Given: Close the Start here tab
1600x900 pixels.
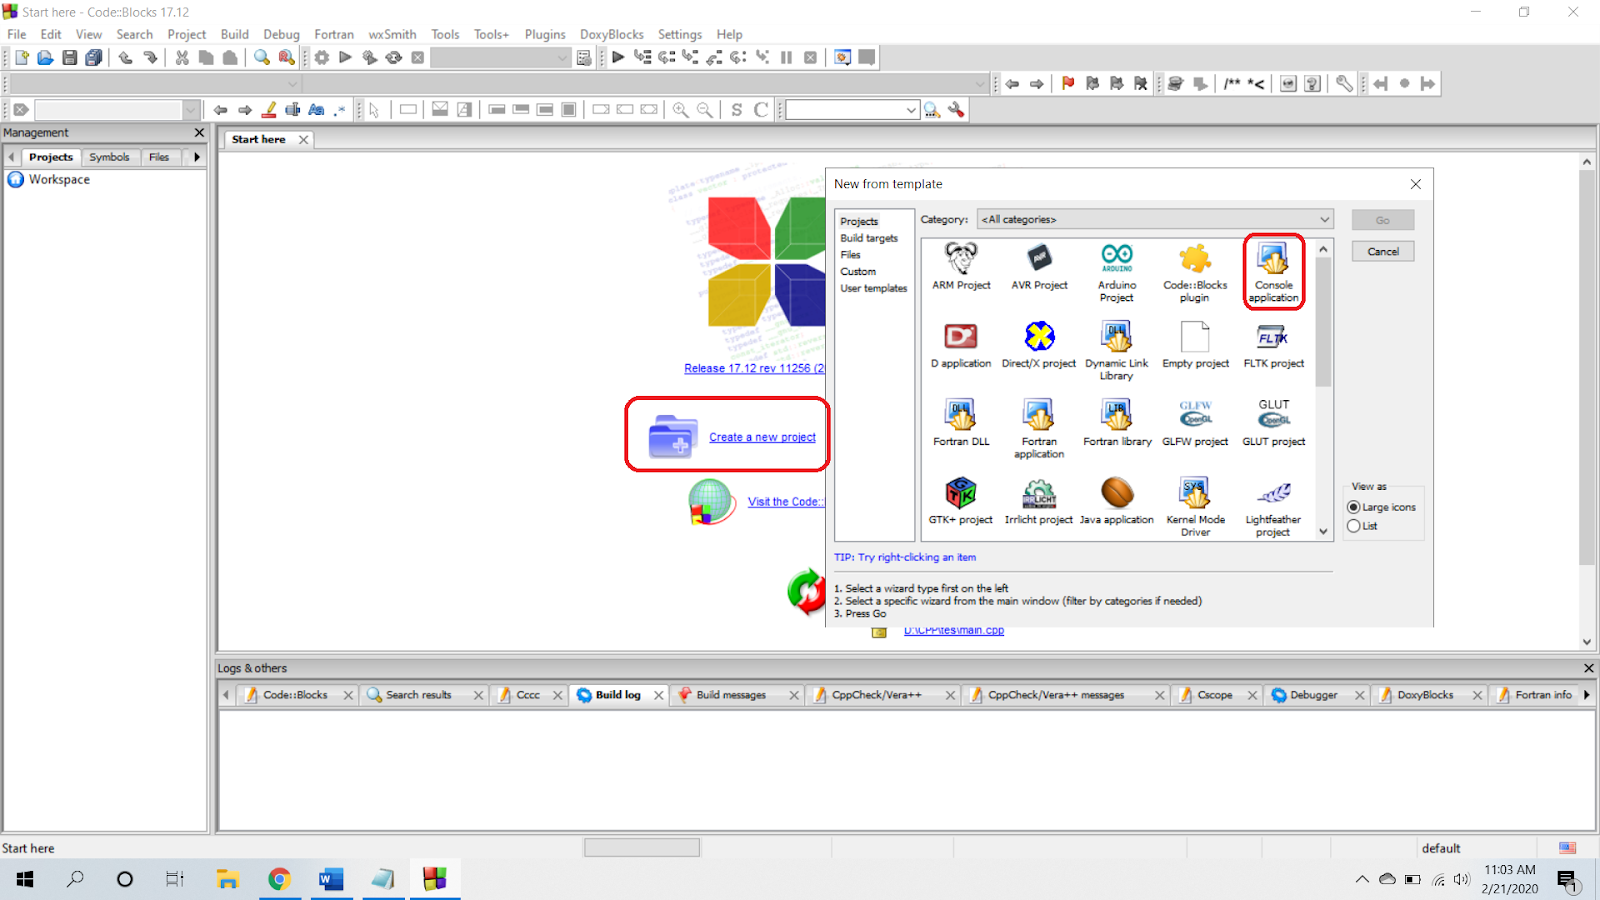Looking at the screenshot, I should [x=304, y=140].
